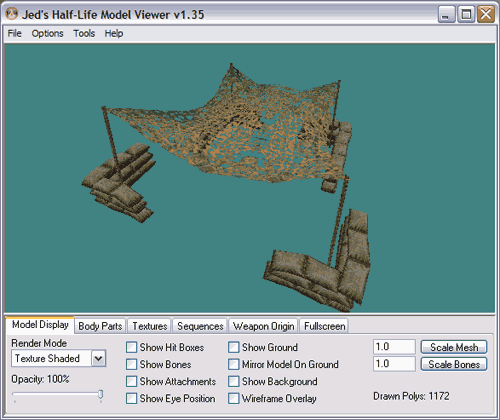
Task: Switch to the Sequences tab
Action: [200, 326]
